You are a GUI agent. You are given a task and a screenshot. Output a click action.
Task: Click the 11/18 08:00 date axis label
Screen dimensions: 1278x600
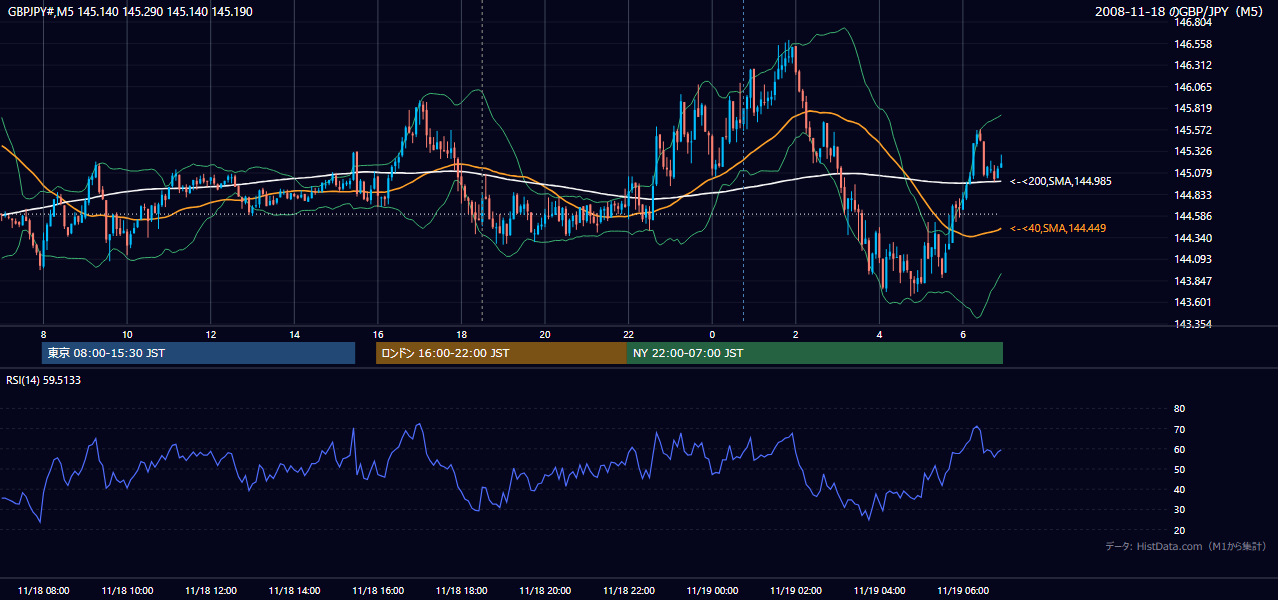tap(43, 591)
